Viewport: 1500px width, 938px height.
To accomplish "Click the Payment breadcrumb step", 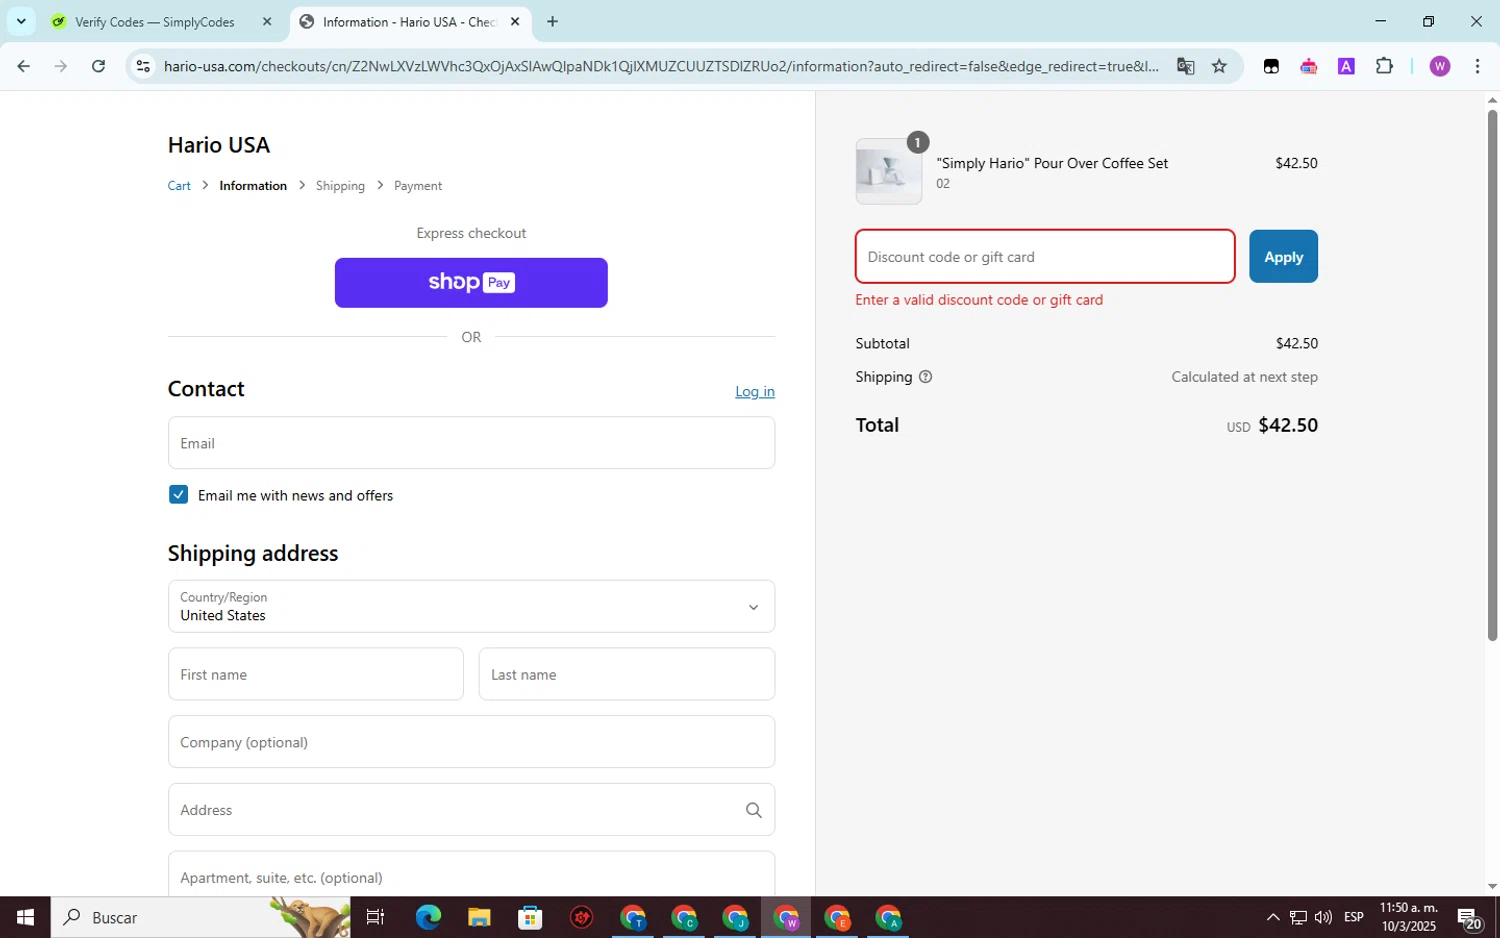I will 418,186.
